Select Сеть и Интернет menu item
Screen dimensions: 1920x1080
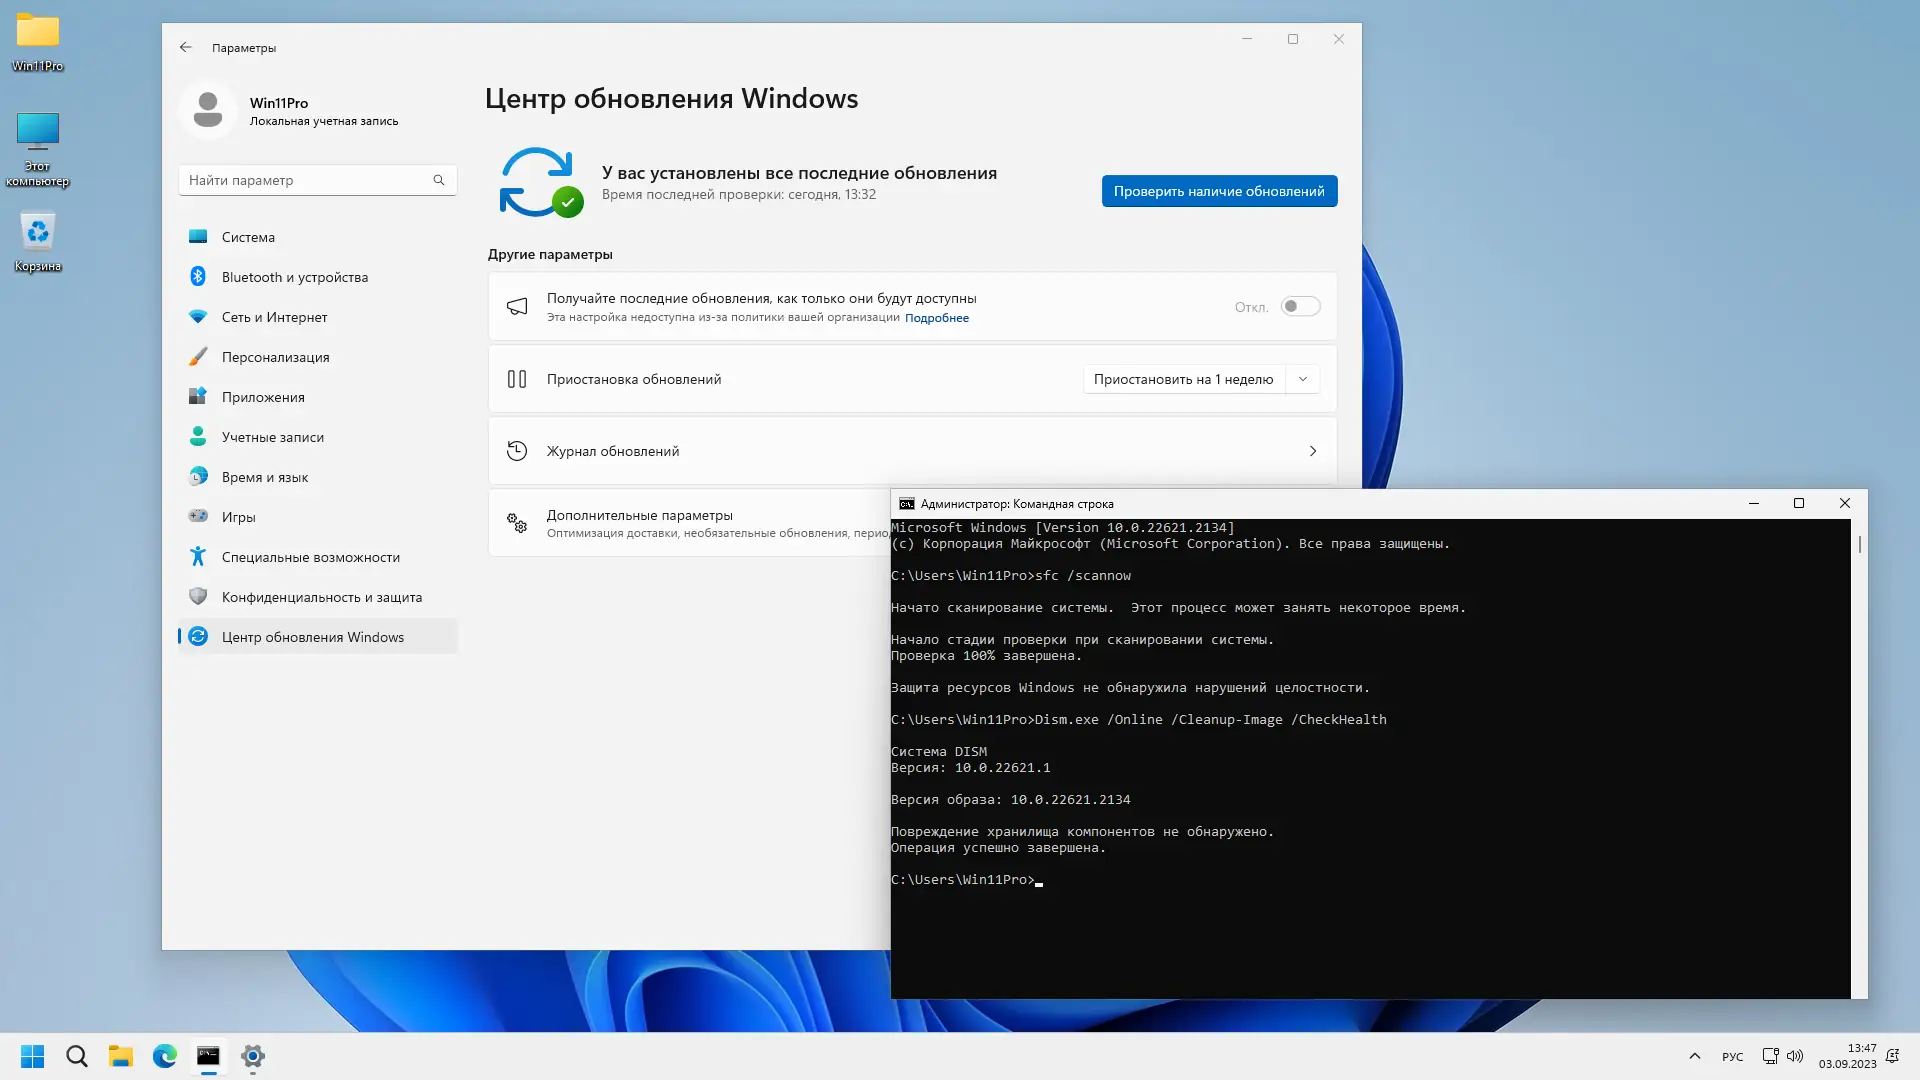tap(274, 317)
